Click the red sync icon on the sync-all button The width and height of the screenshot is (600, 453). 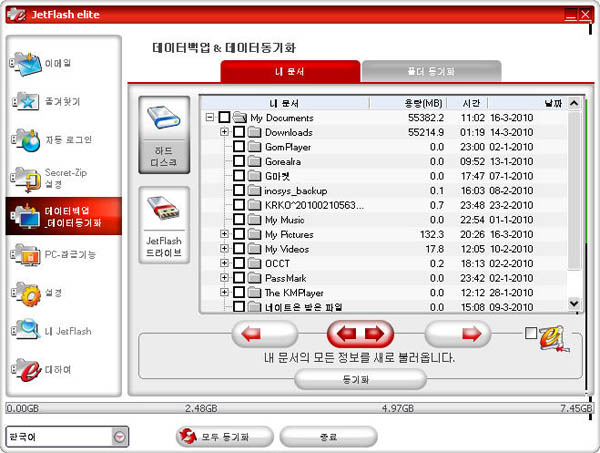pyautogui.click(x=188, y=436)
